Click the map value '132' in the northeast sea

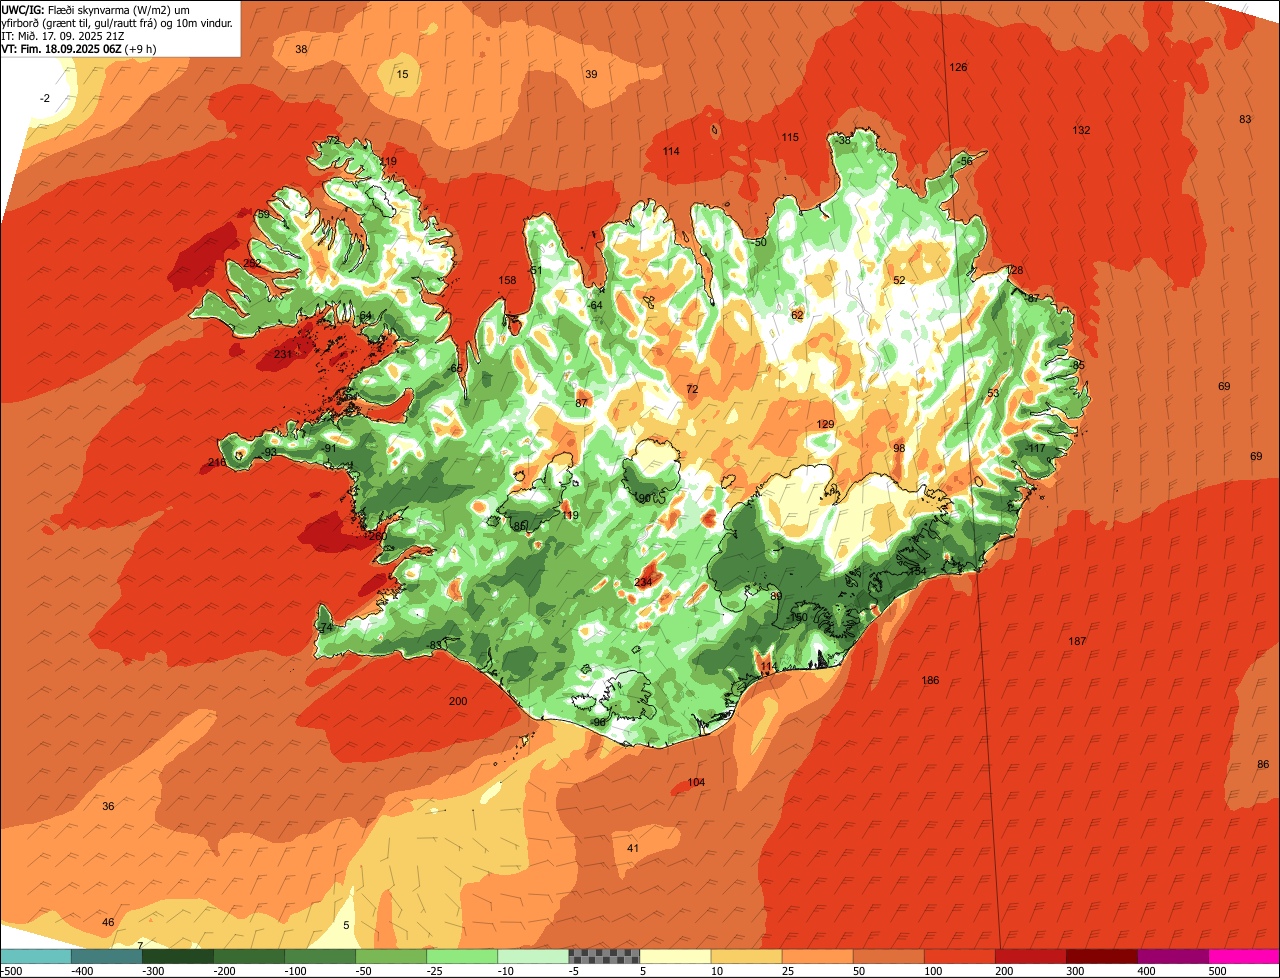tap(1081, 130)
